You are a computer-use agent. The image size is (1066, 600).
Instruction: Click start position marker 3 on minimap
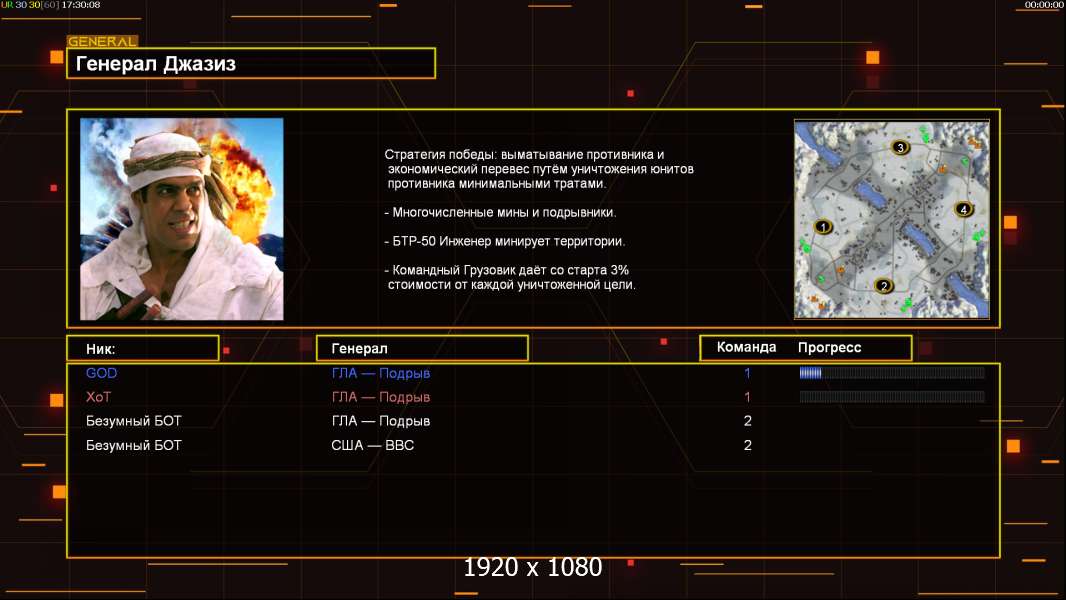[900, 147]
